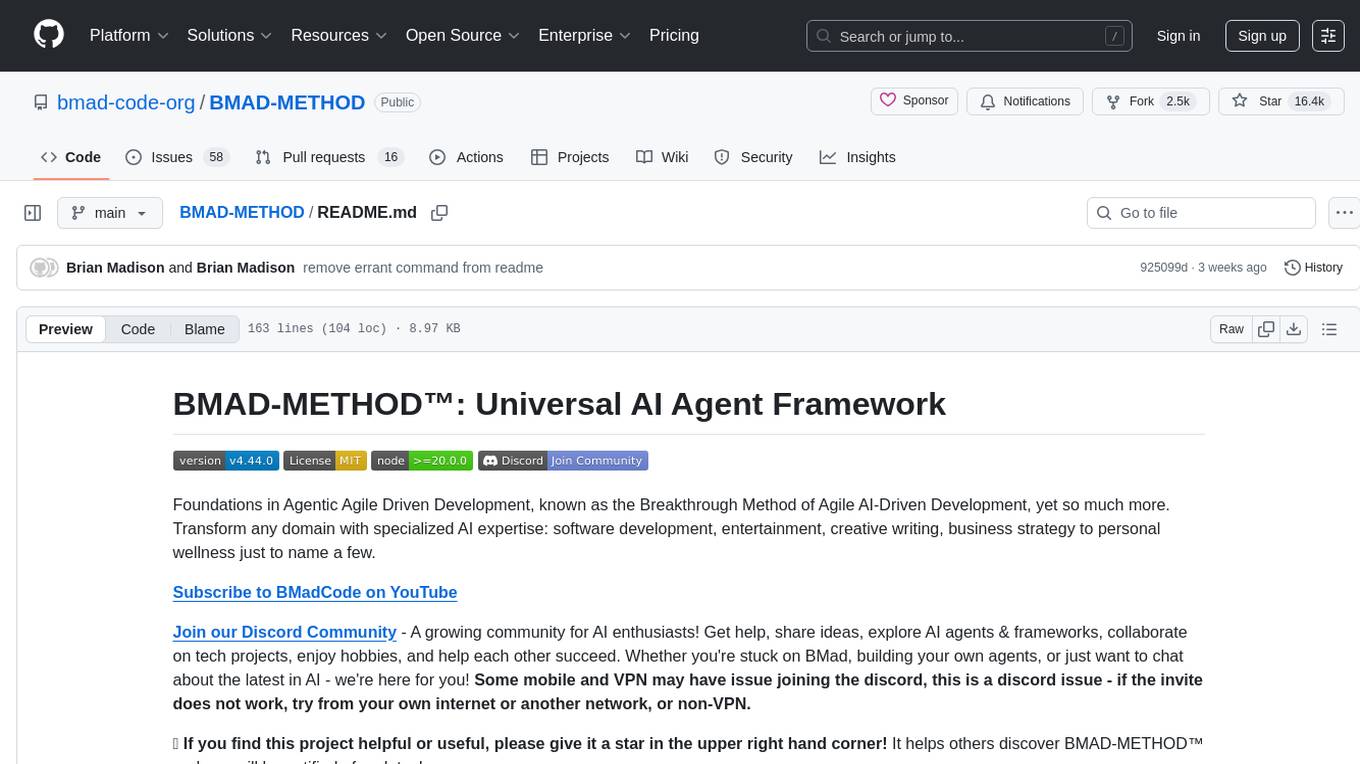
Task: Open the document outline icon
Action: (x=1329, y=329)
